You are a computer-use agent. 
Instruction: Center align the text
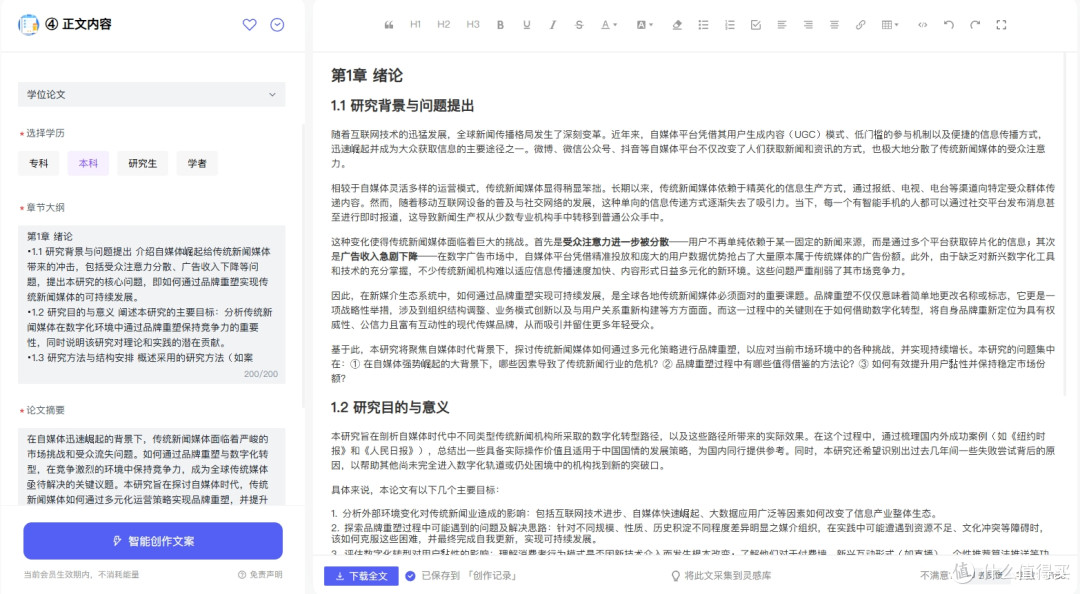tap(834, 25)
